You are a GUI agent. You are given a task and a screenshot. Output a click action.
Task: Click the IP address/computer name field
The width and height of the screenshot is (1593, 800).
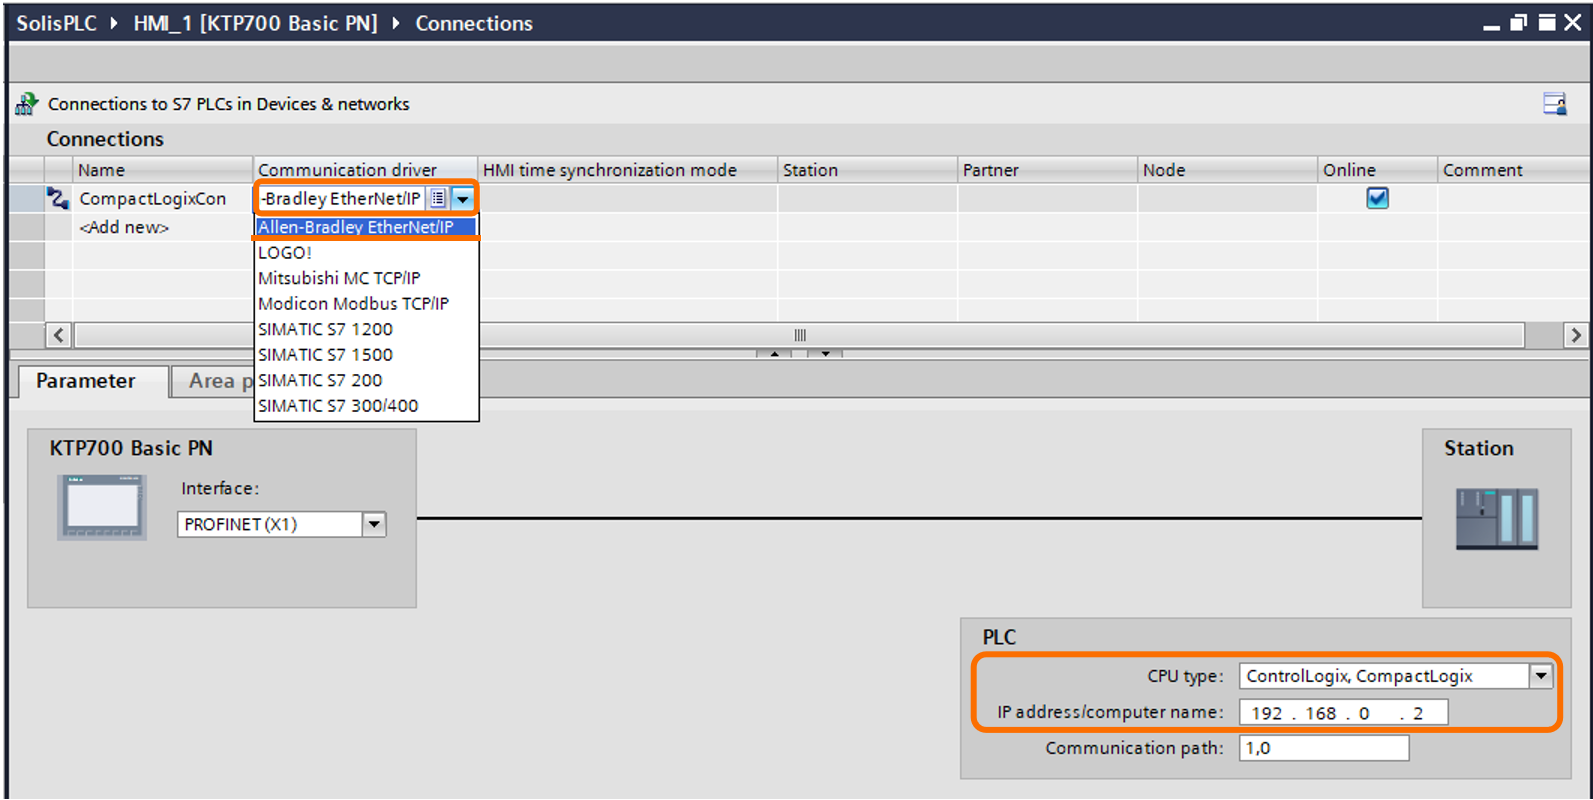1343,712
